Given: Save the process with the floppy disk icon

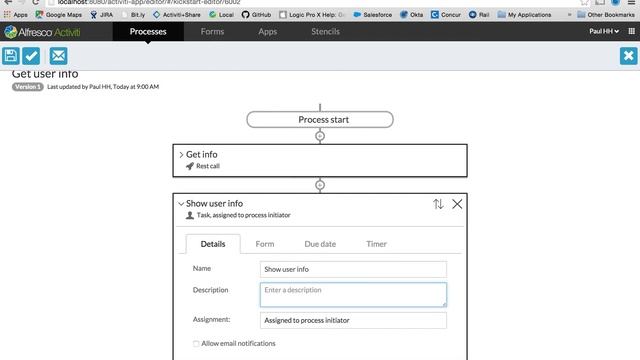Looking at the screenshot, I should pos(11,56).
